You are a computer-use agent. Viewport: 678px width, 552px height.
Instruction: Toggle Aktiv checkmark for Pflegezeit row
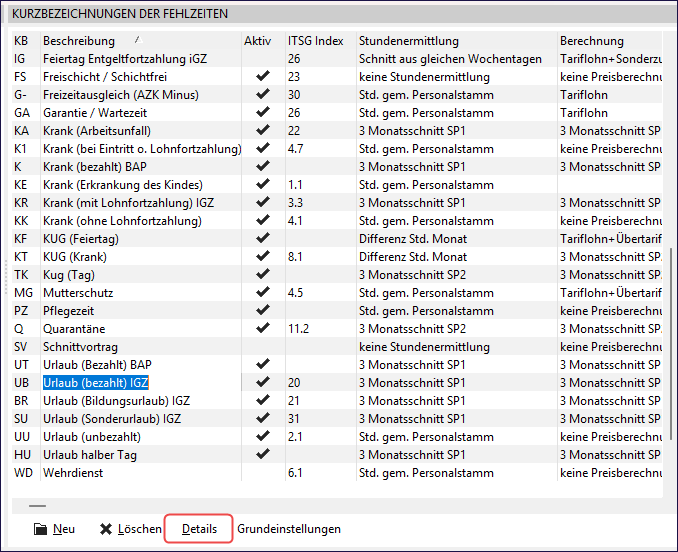pyautogui.click(x=263, y=310)
